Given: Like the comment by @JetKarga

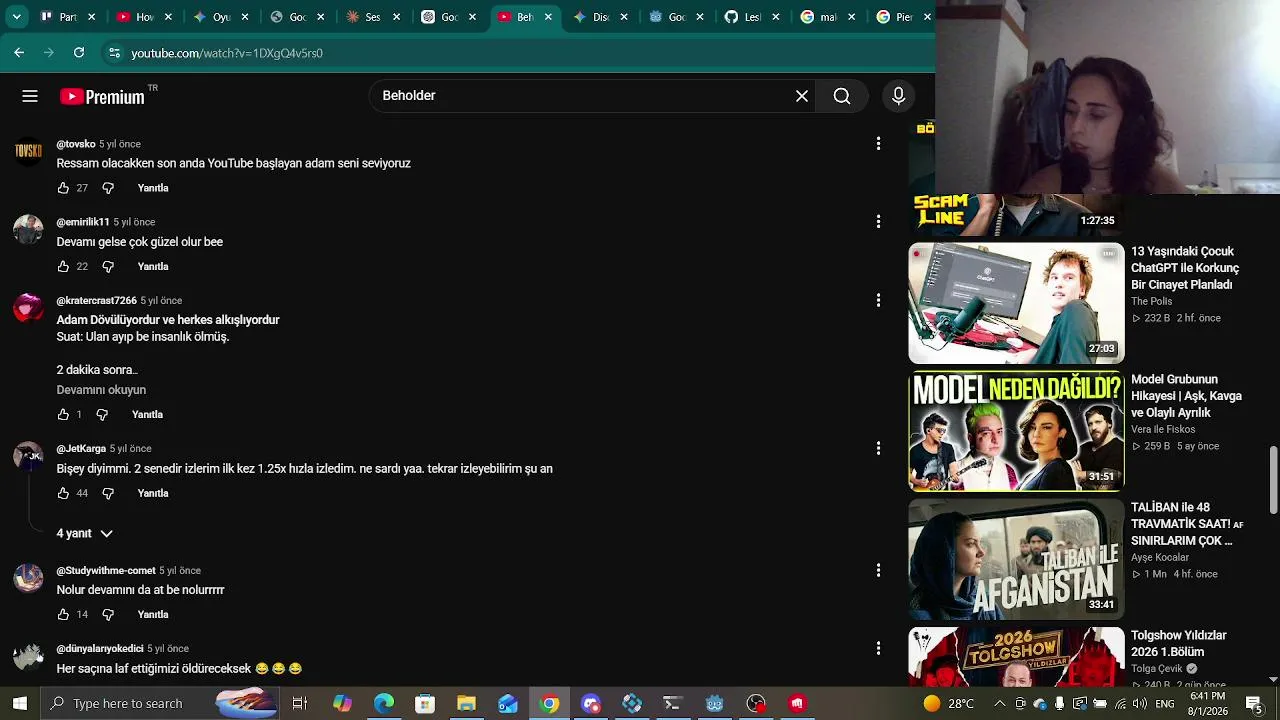Looking at the screenshot, I should (63, 494).
